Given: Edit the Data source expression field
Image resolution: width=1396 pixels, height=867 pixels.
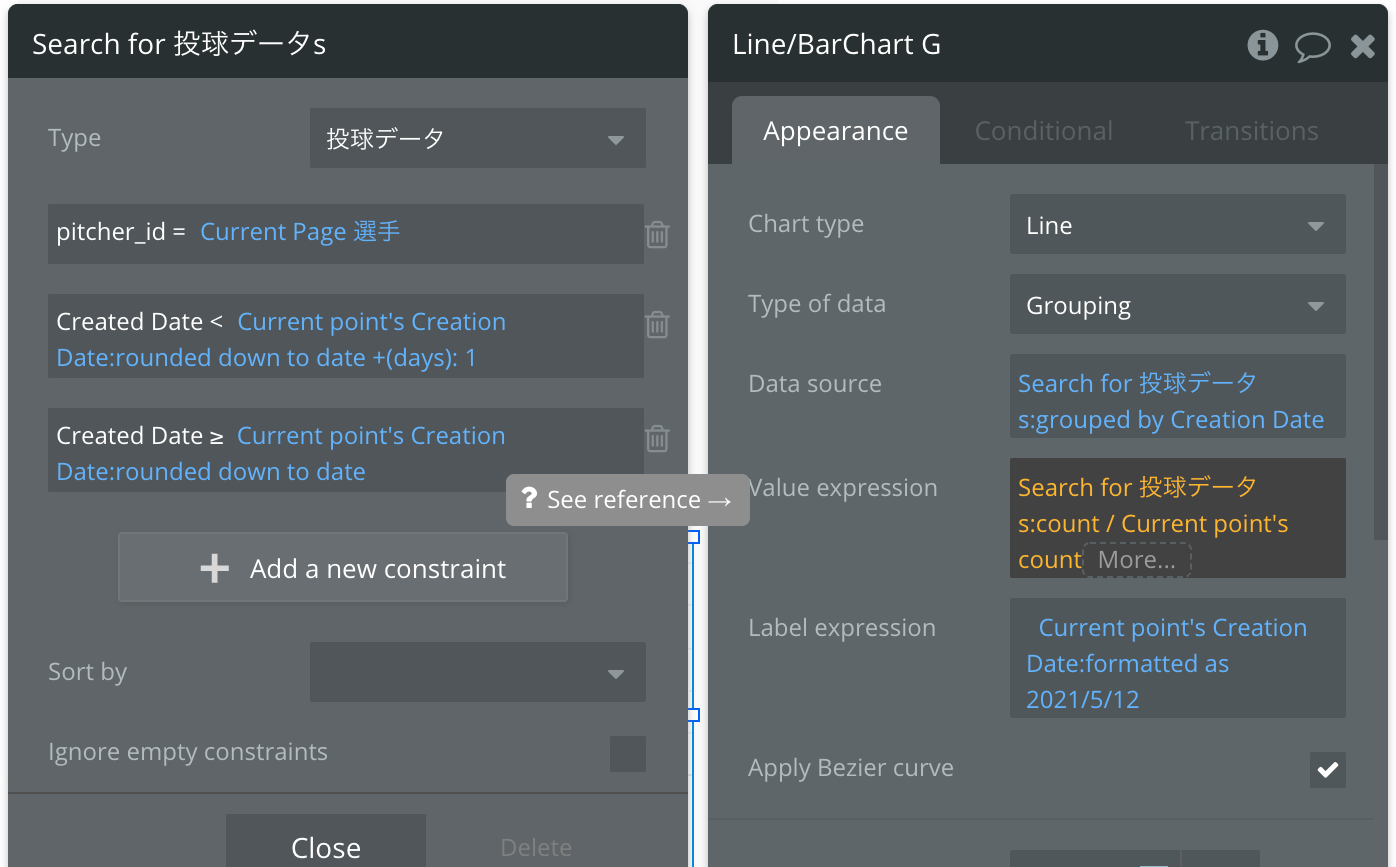Looking at the screenshot, I should pyautogui.click(x=1177, y=400).
